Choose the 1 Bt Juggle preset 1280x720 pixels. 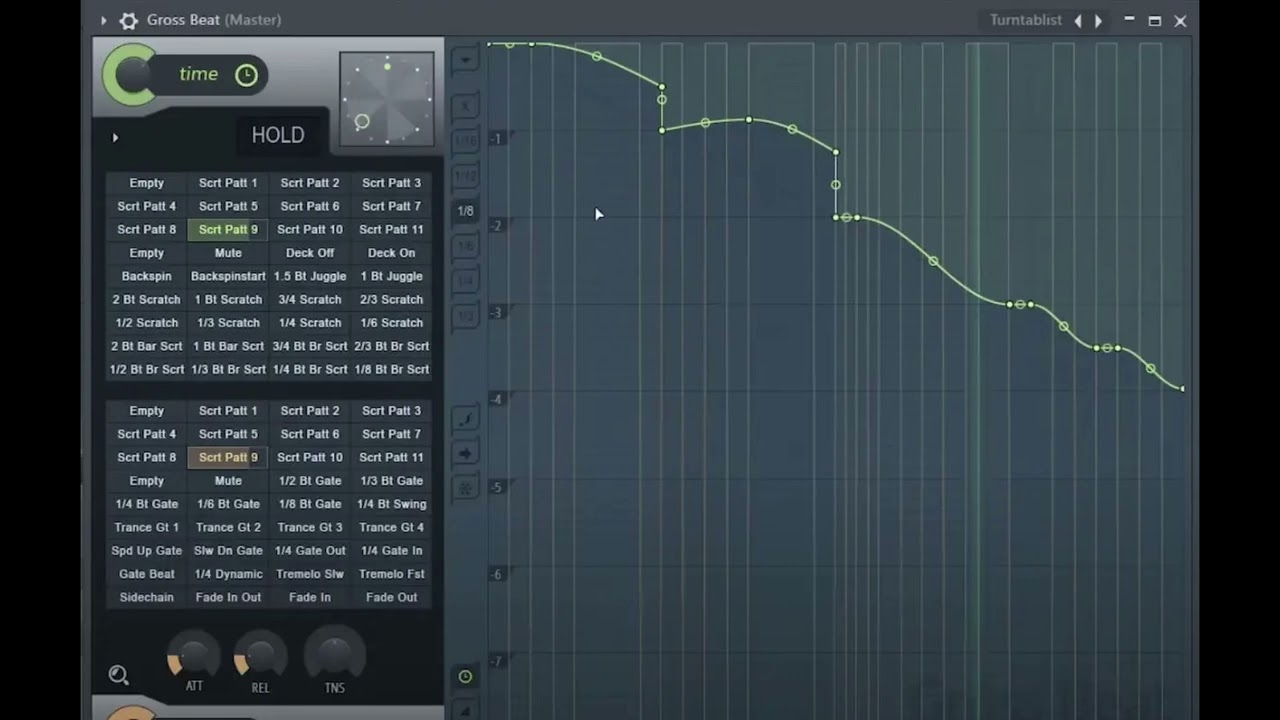click(x=391, y=276)
